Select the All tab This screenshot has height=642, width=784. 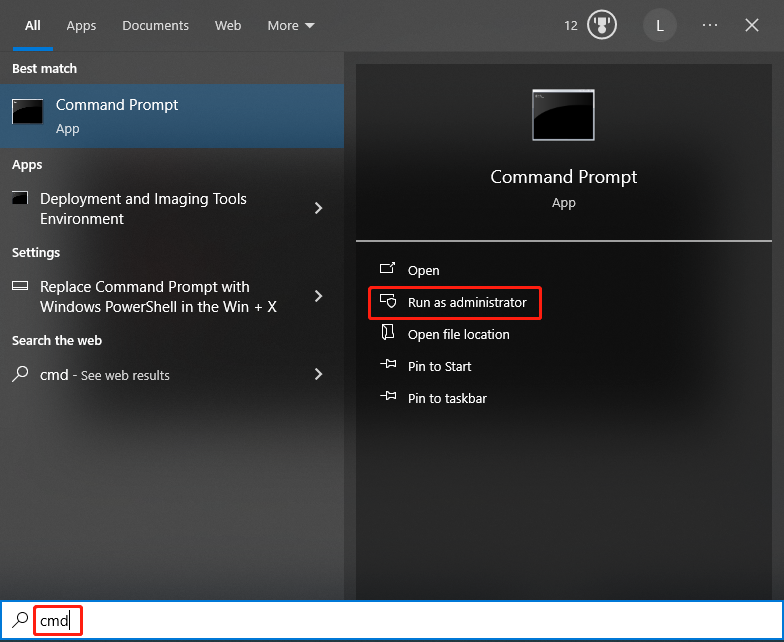pyautogui.click(x=32, y=26)
